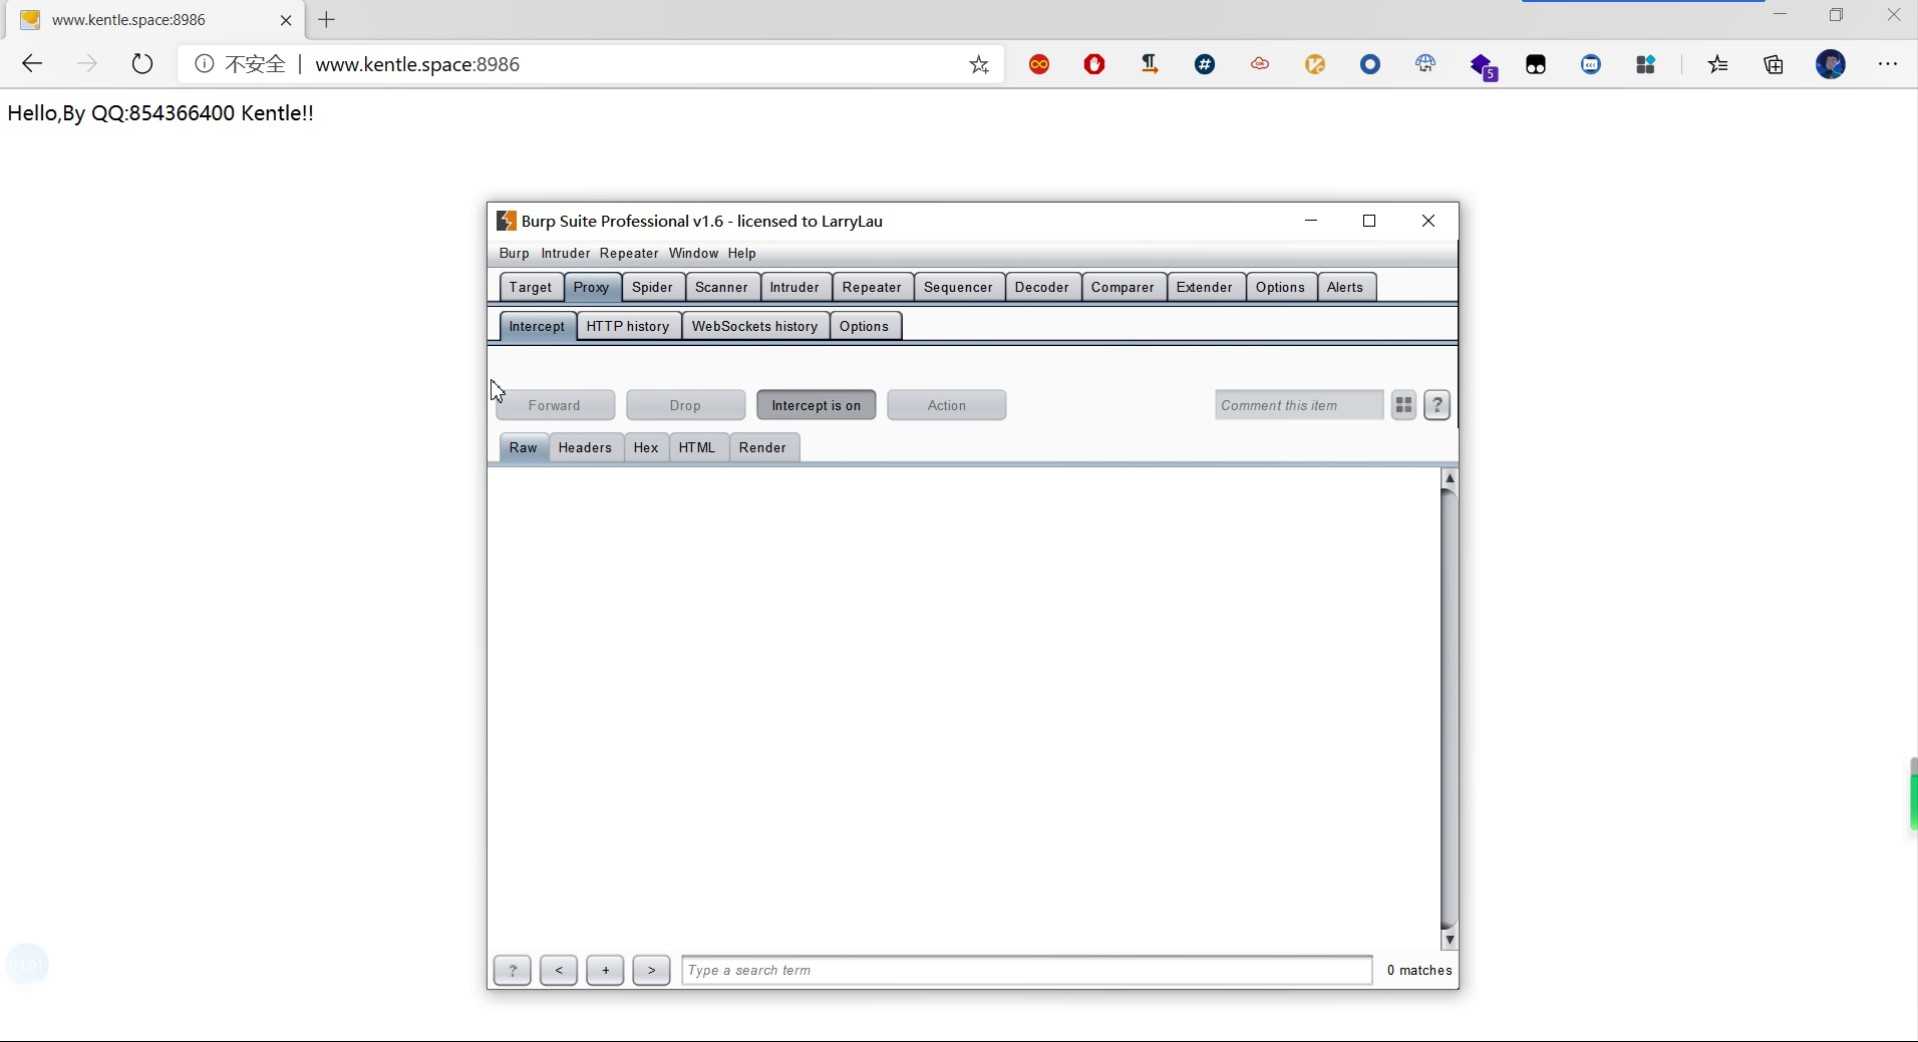This screenshot has height=1042, width=1918.
Task: Switch to the Render view tab
Action: pos(763,448)
